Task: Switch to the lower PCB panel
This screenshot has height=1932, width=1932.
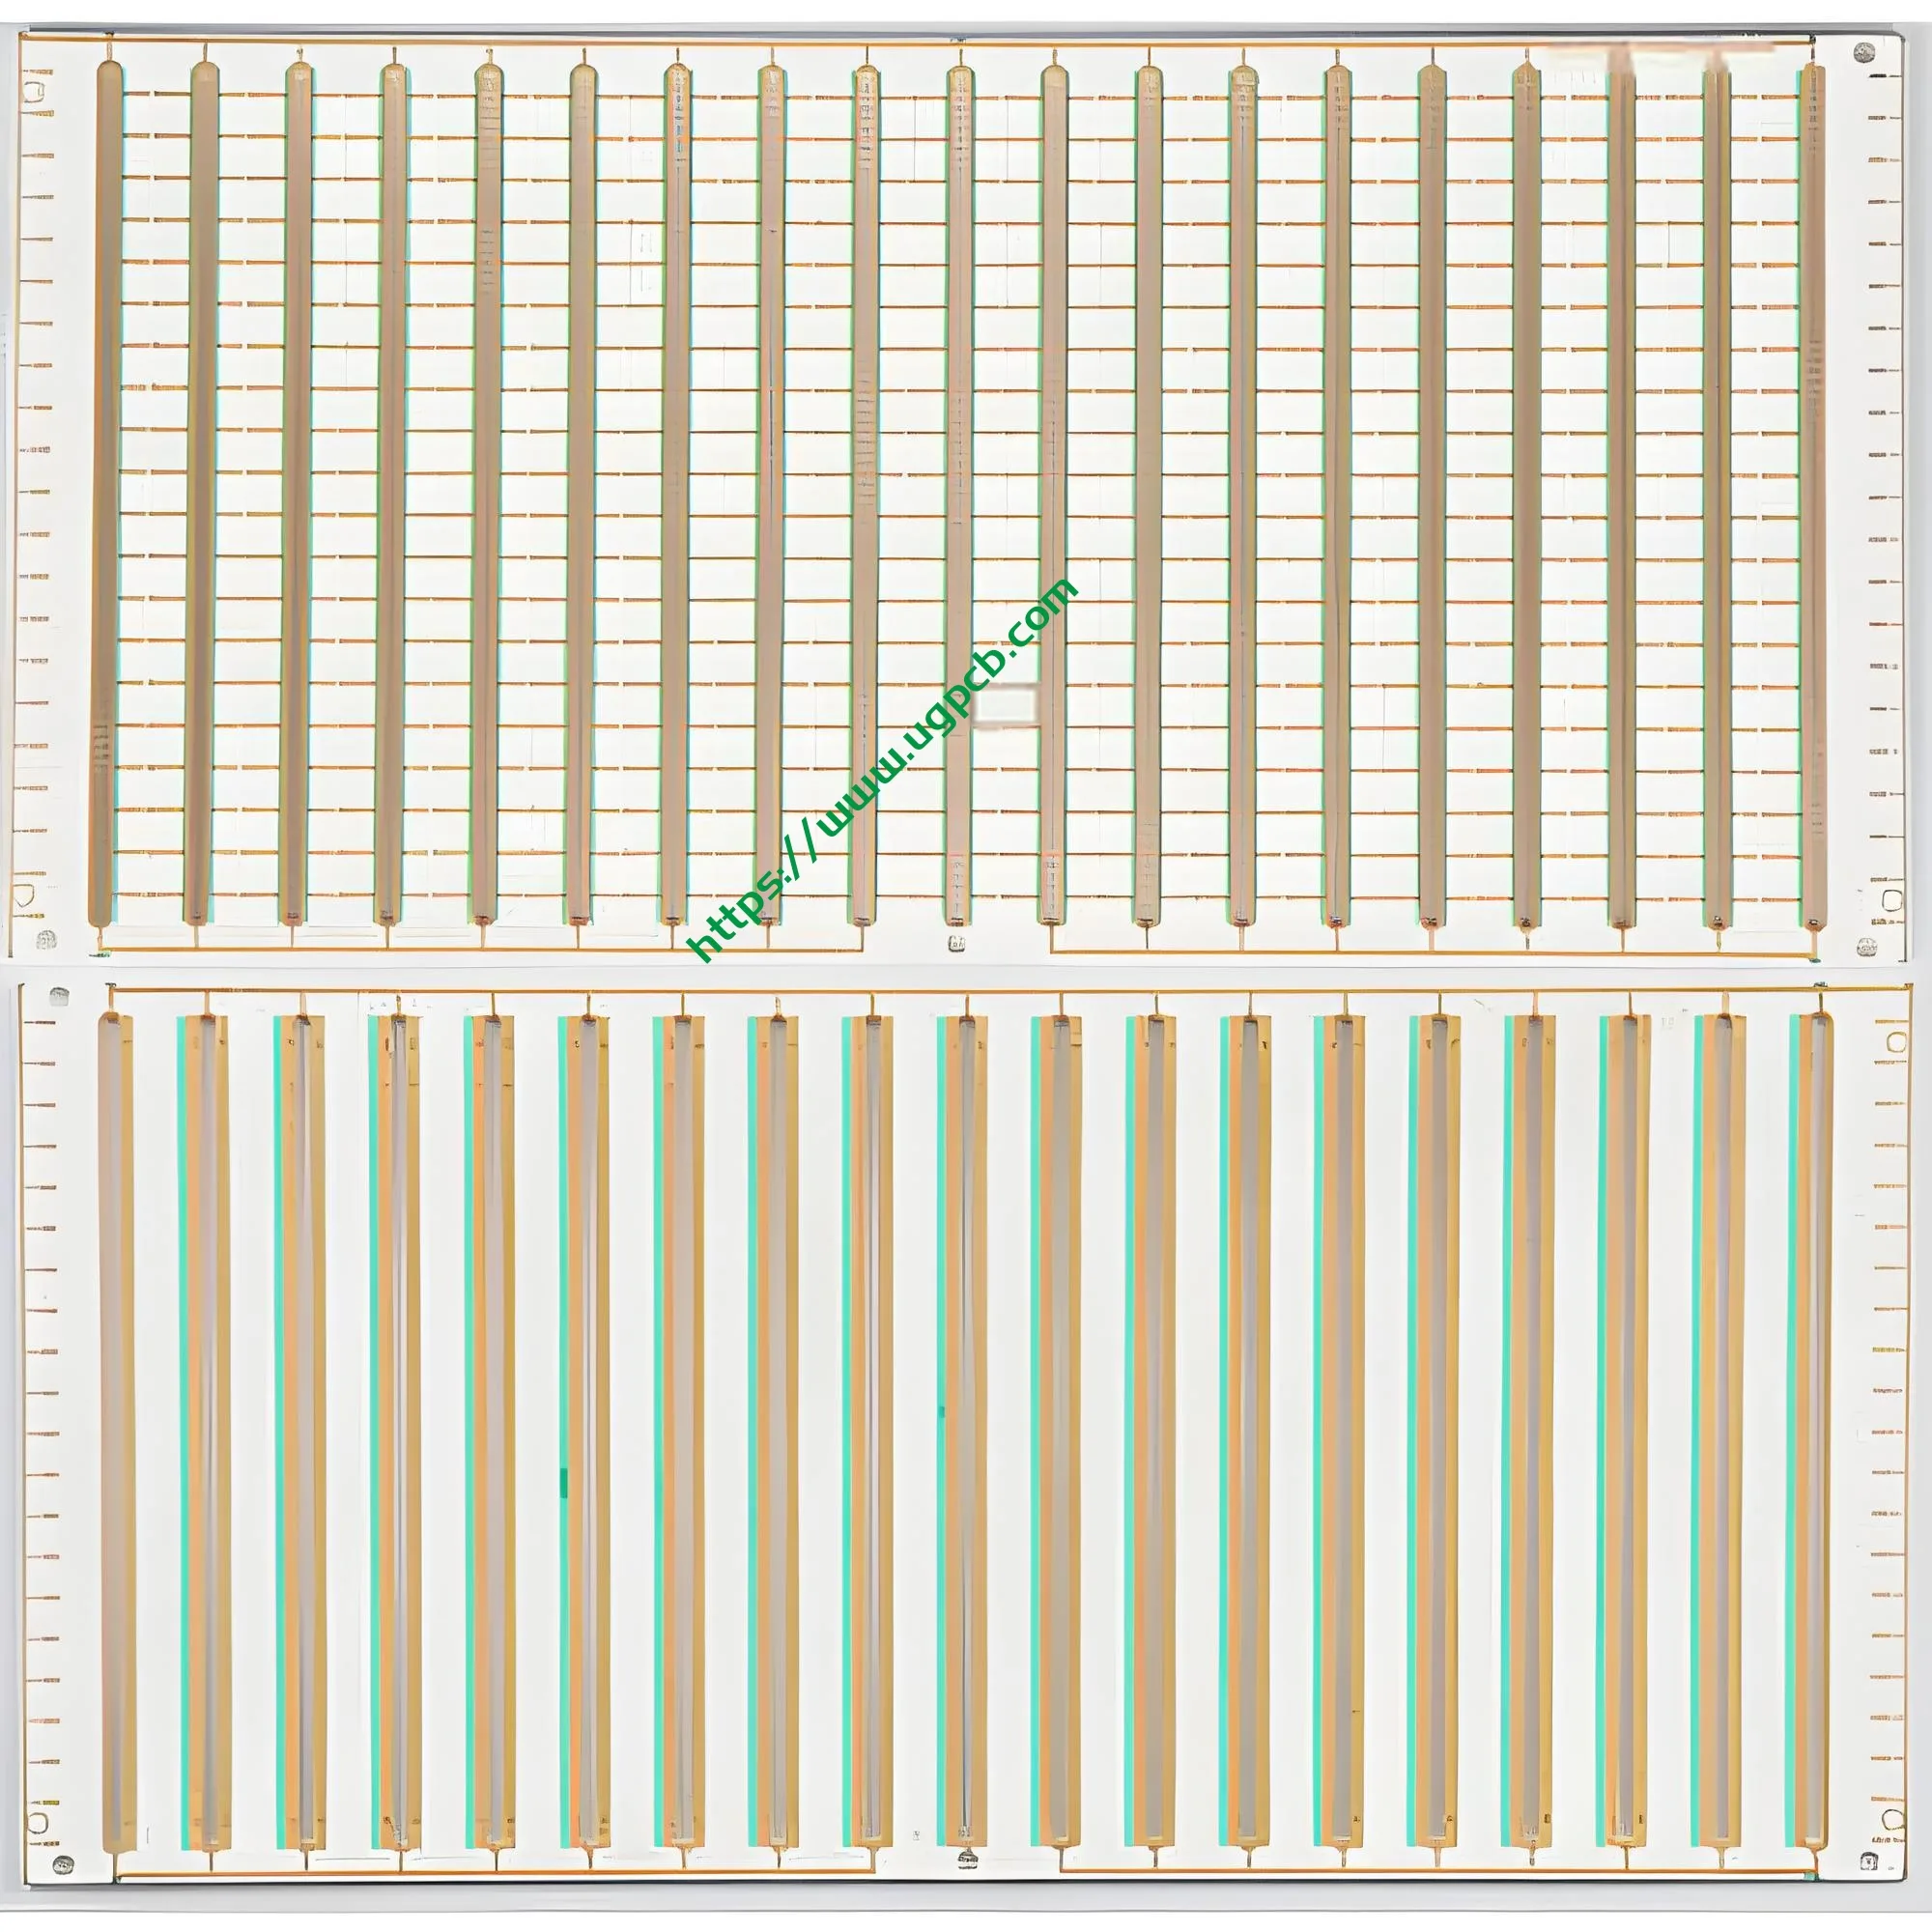Action: (x=960, y=1450)
